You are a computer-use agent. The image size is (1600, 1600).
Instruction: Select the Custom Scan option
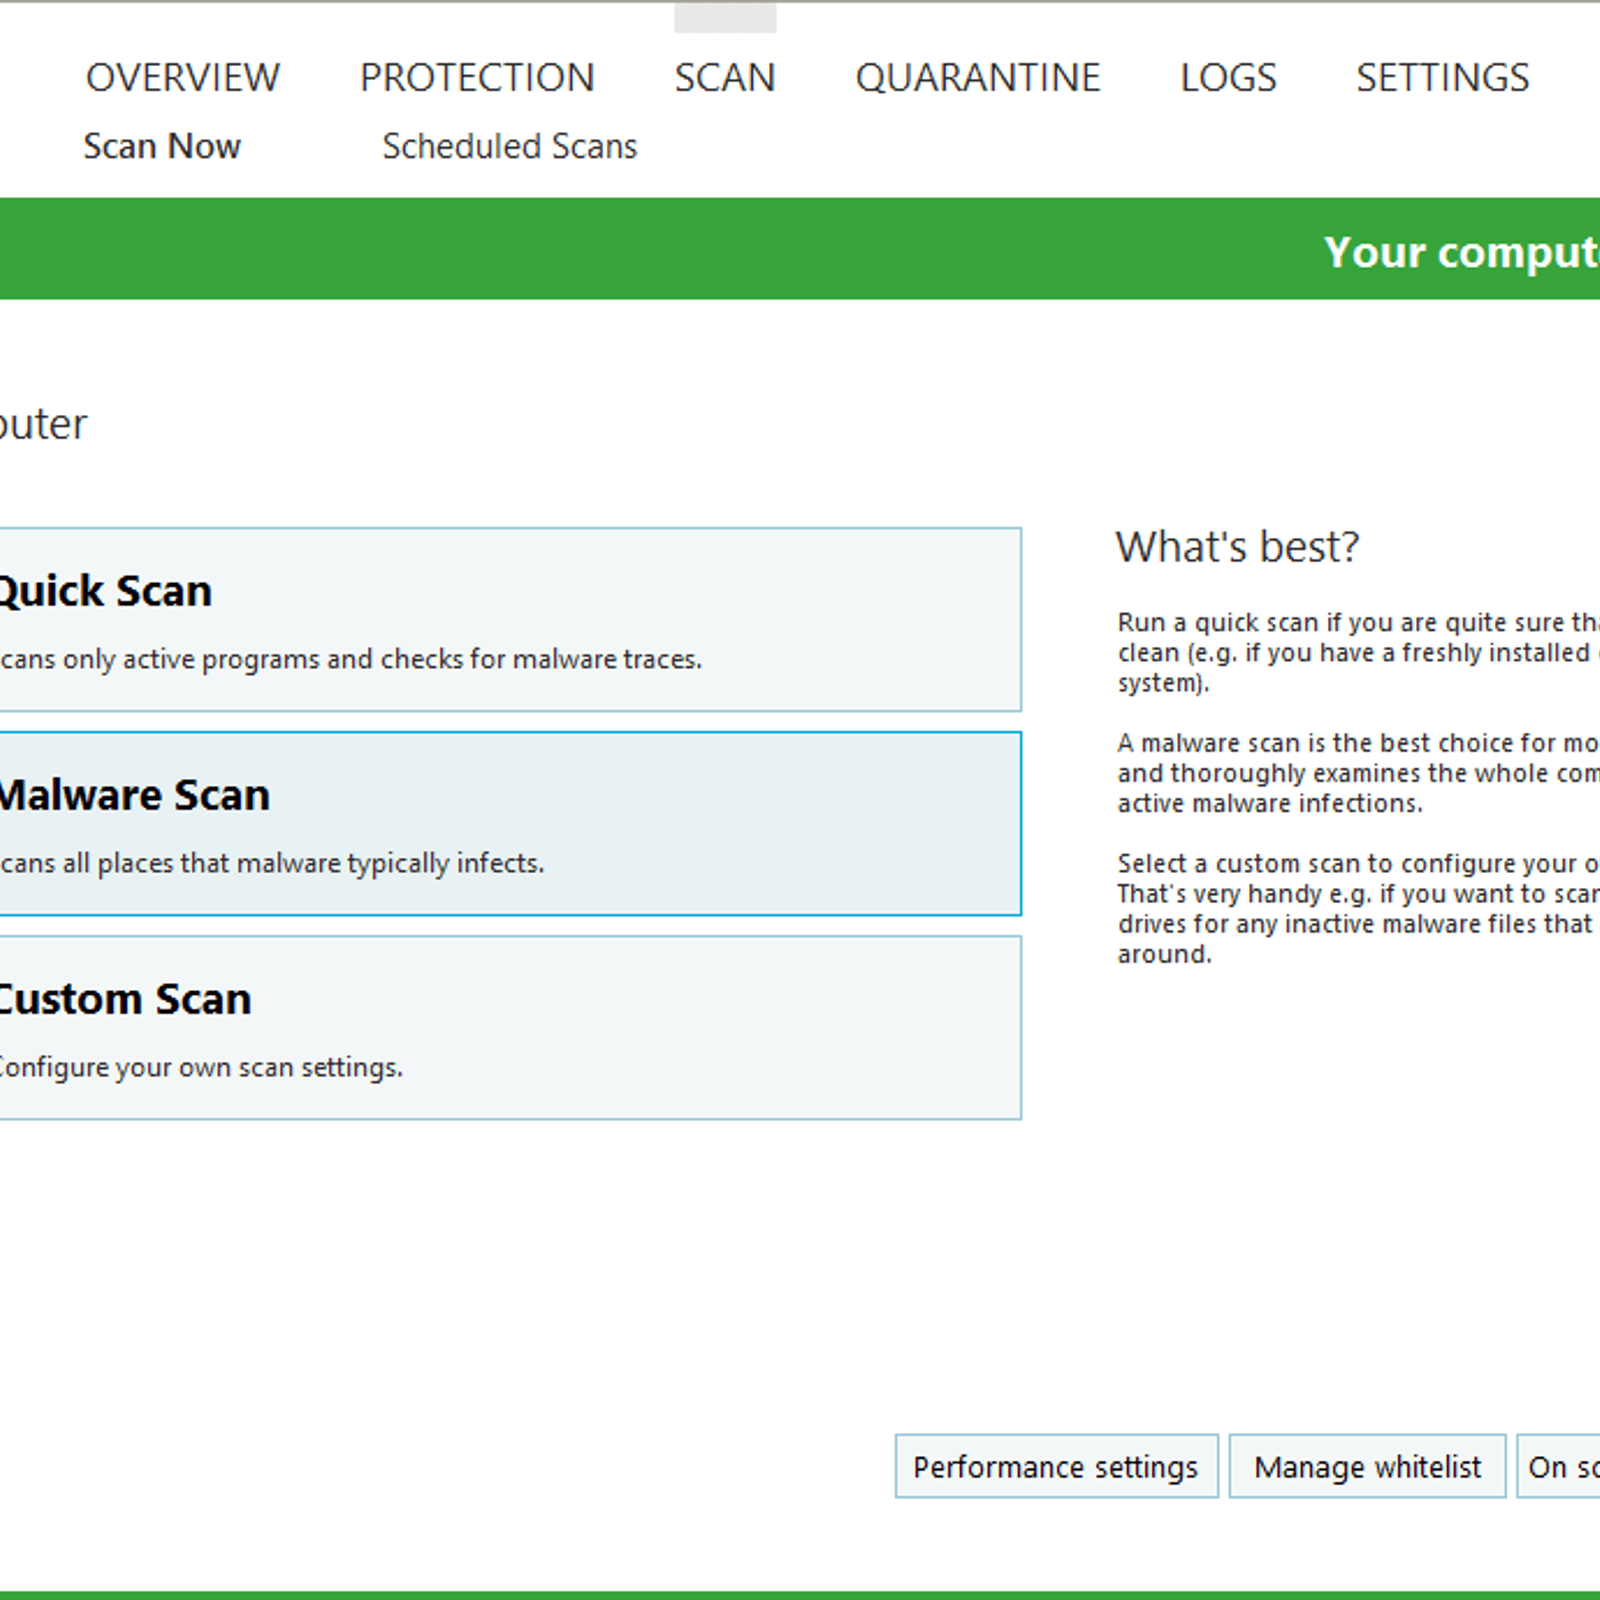pyautogui.click(x=500, y=1027)
